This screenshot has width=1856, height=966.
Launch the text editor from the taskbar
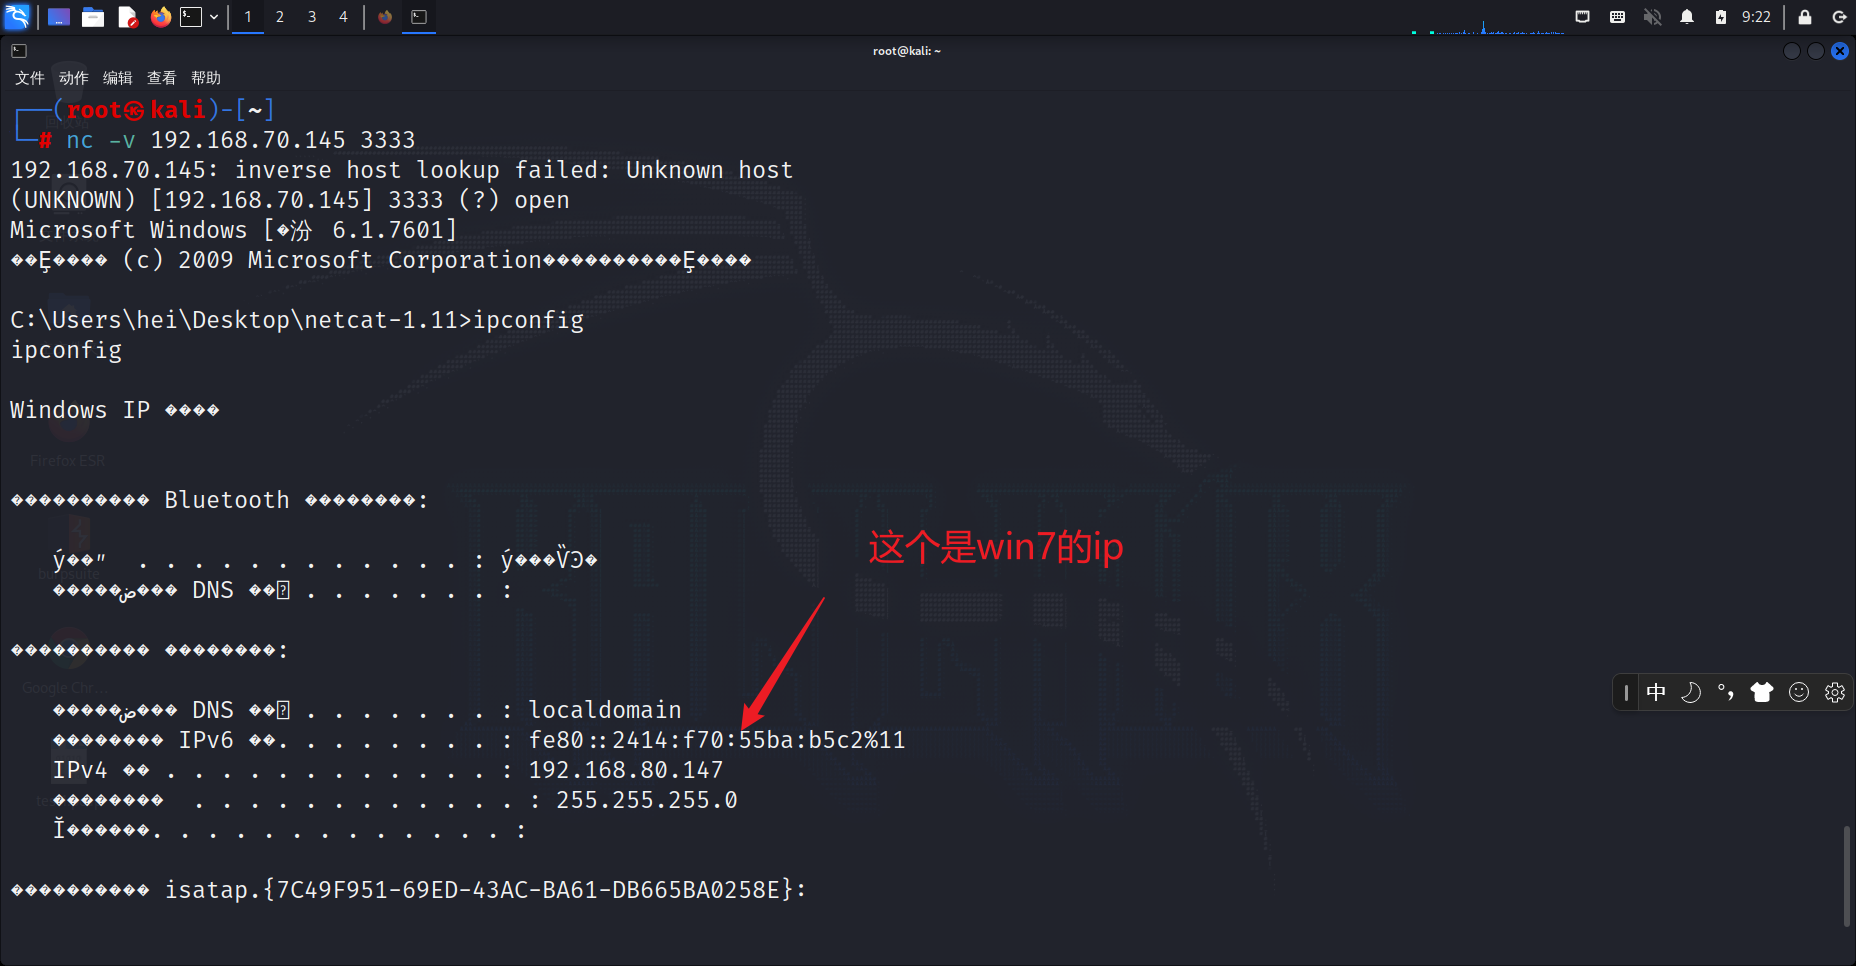[x=127, y=17]
